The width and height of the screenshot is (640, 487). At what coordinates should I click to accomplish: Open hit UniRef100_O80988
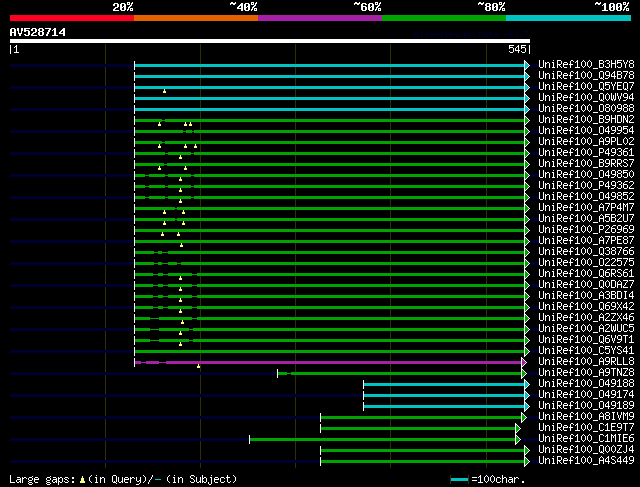(586, 109)
